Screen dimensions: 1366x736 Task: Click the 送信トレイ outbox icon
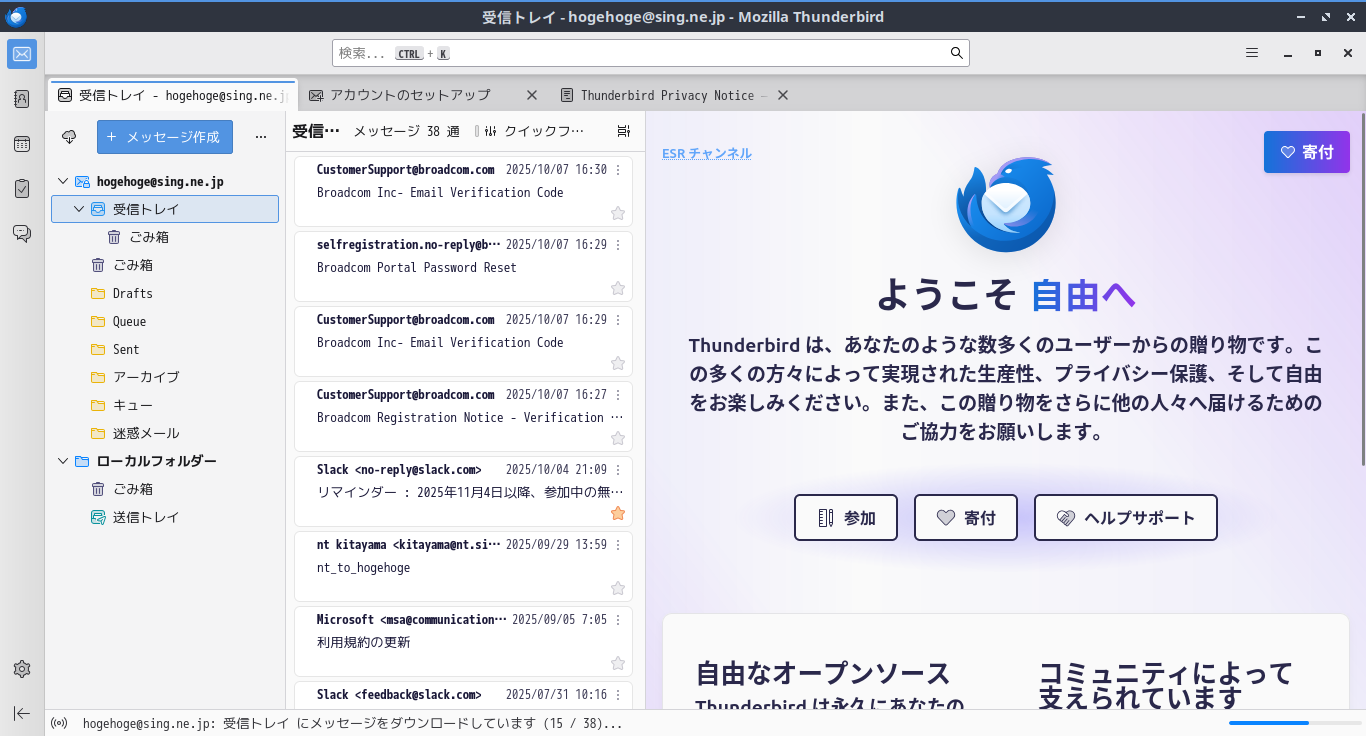pos(98,517)
